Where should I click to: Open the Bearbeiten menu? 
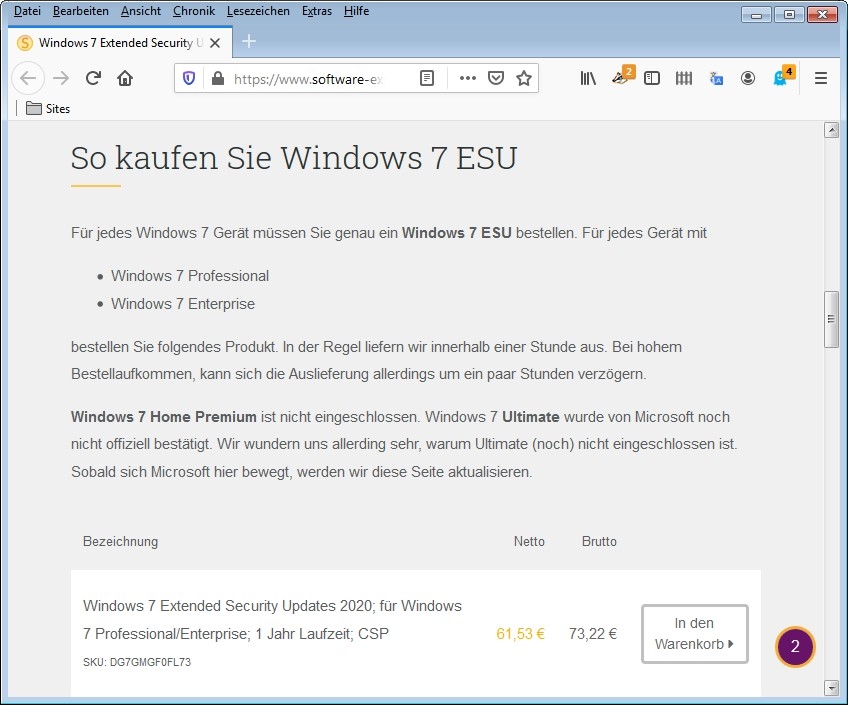pyautogui.click(x=81, y=11)
